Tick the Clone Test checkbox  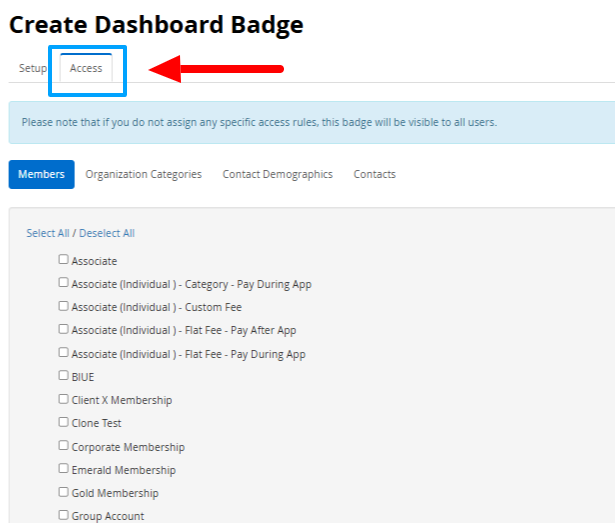(64, 422)
